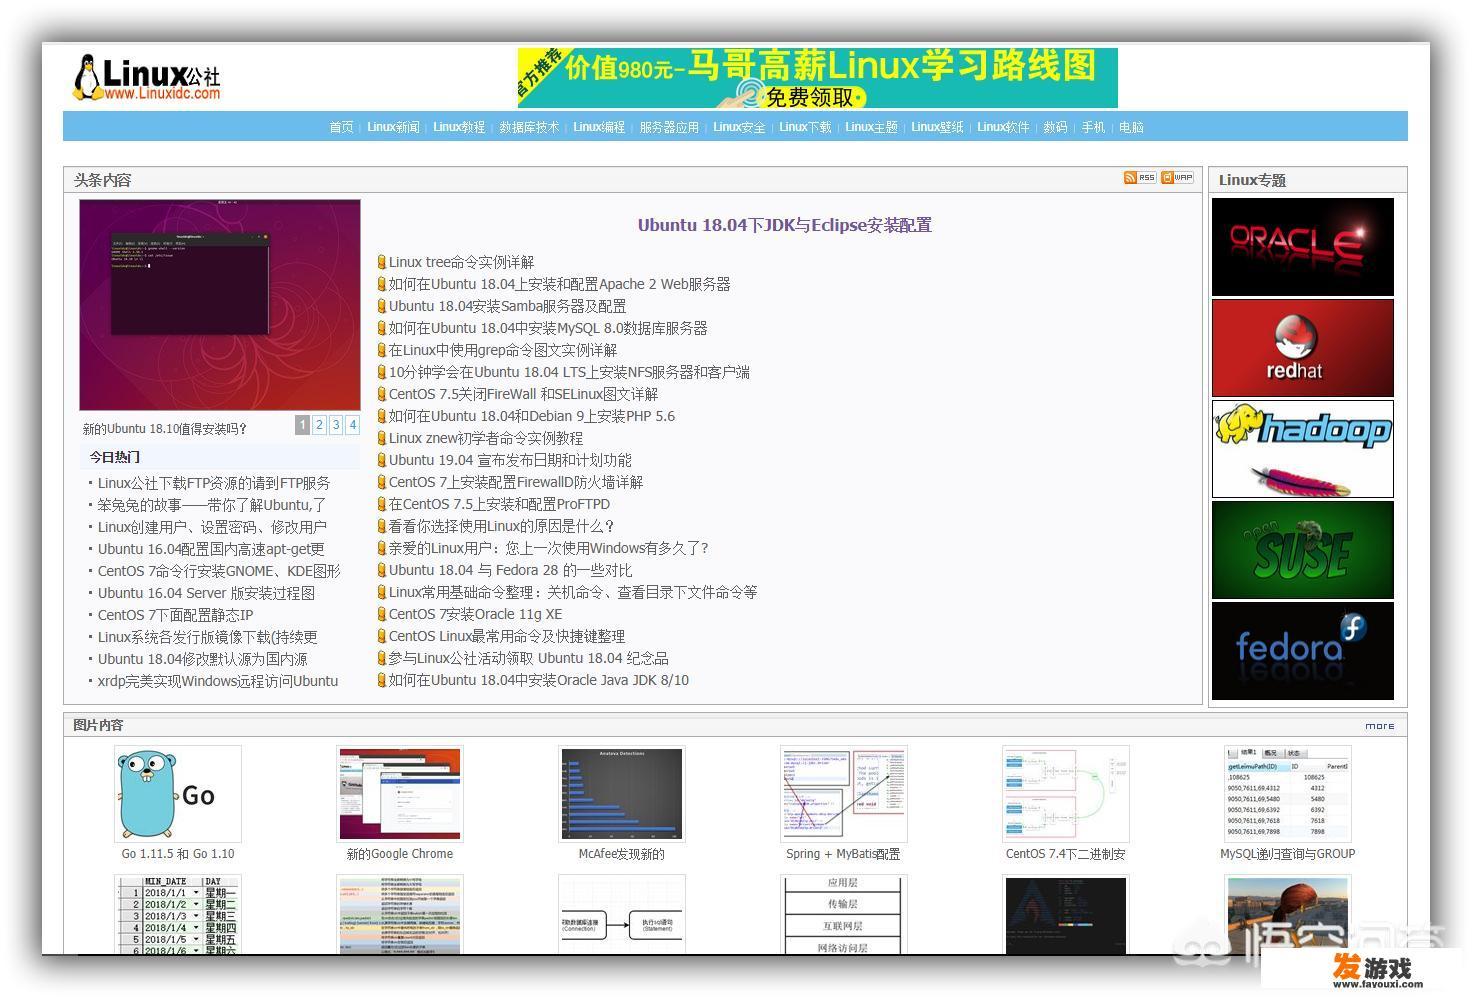Open 在CentOS 7.5上安装和配置ProFTPD
The width and height of the screenshot is (1472, 998).
pyautogui.click(x=499, y=504)
